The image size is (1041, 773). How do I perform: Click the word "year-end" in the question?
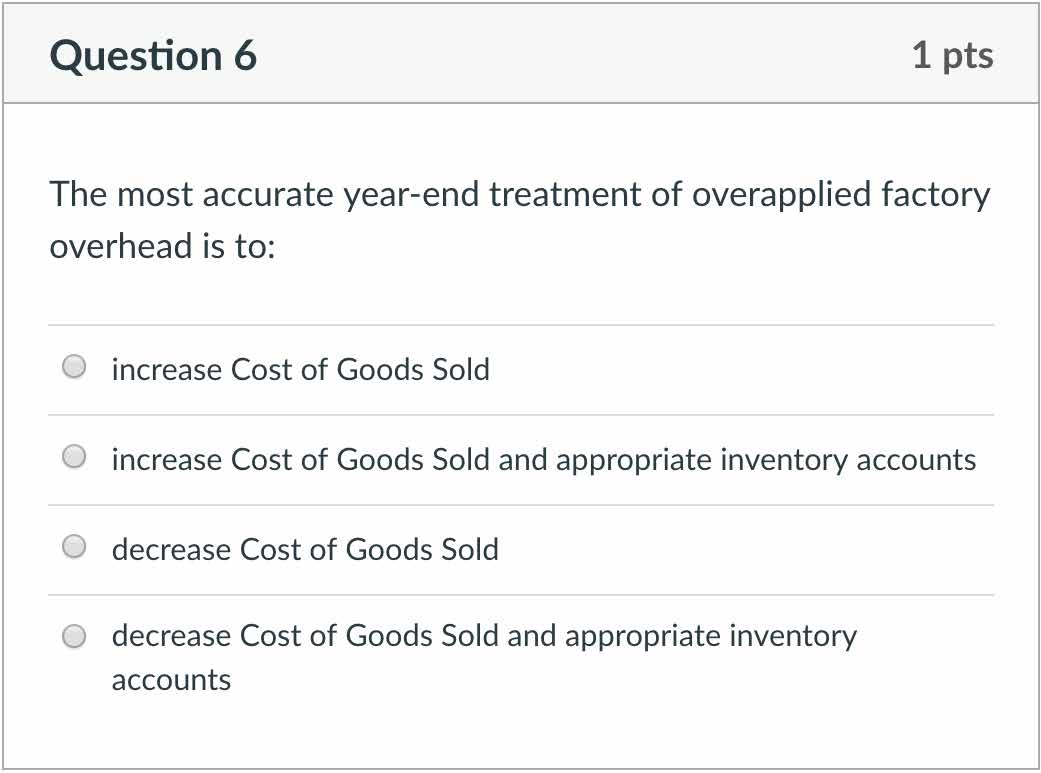click(411, 194)
